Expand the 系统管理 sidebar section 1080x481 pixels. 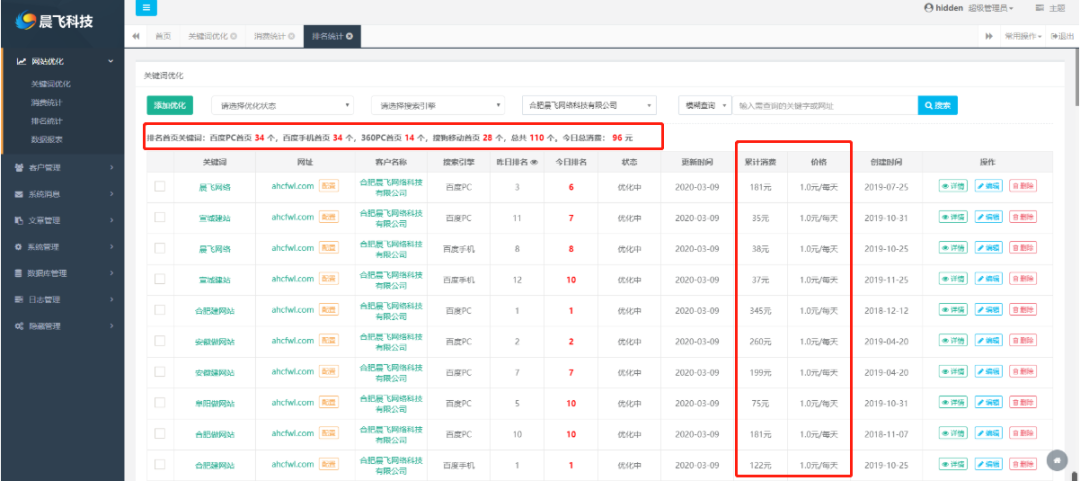(x=62, y=247)
